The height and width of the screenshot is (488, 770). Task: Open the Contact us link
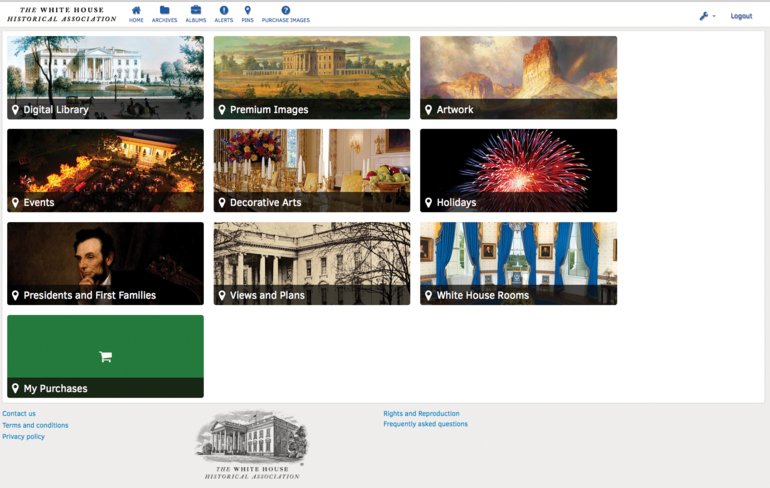tap(19, 413)
